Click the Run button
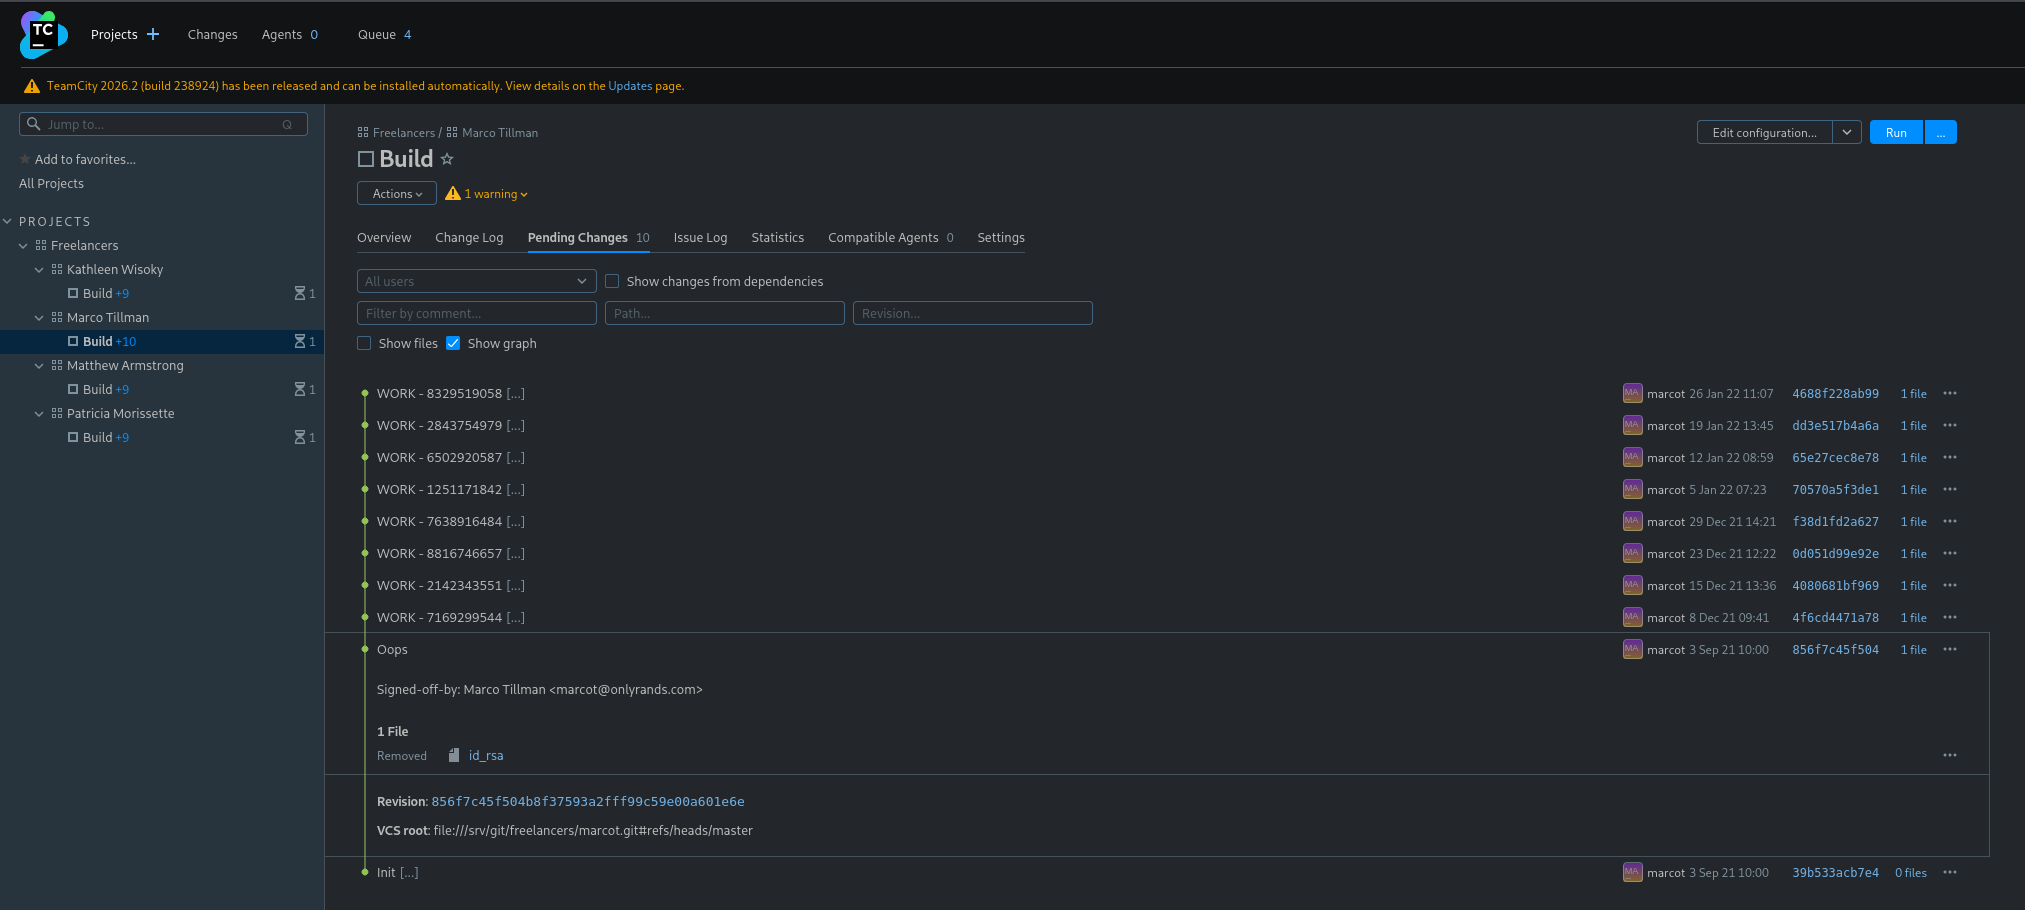 [1896, 132]
